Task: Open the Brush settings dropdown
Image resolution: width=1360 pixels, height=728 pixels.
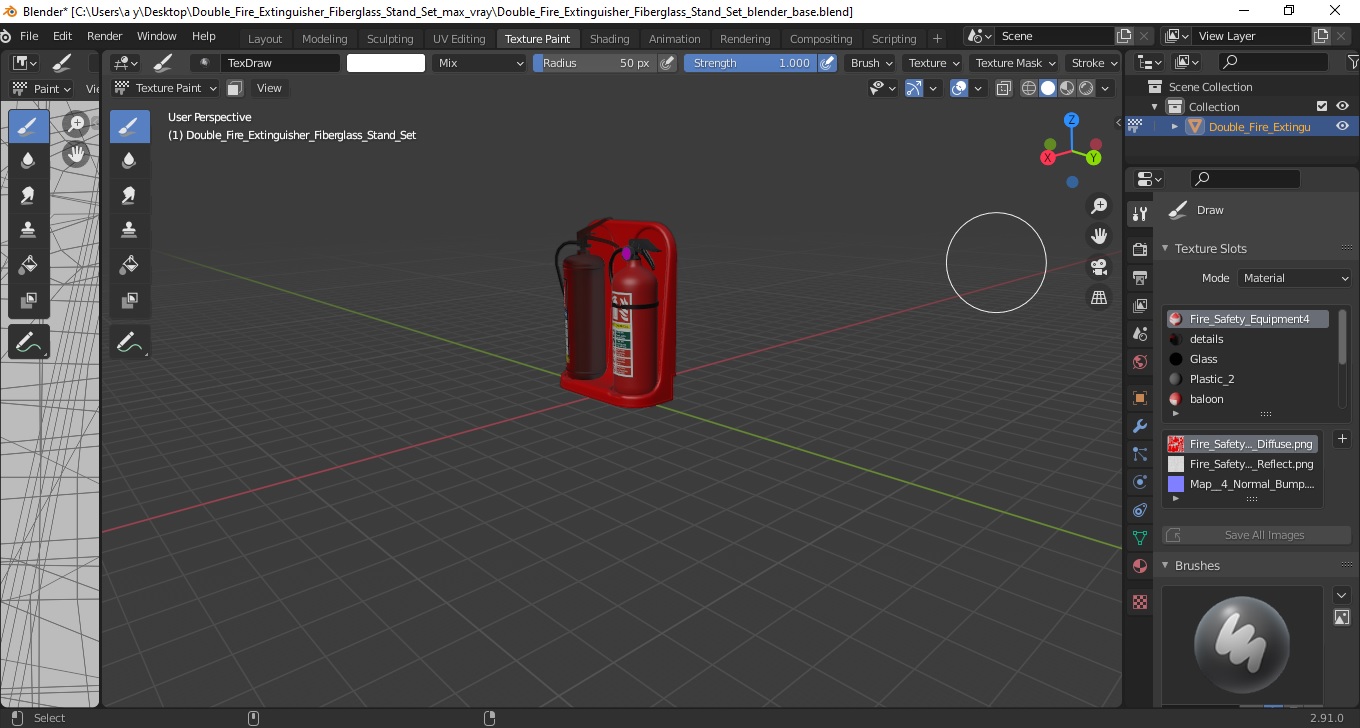Action: (871, 63)
